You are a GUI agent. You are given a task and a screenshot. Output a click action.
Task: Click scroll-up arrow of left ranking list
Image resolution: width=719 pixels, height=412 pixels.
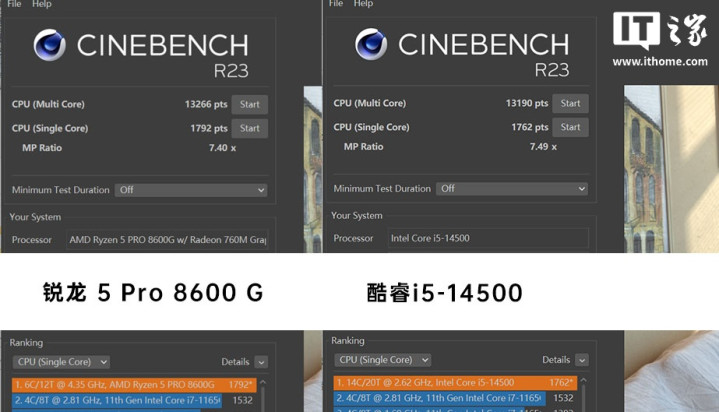click(x=263, y=382)
